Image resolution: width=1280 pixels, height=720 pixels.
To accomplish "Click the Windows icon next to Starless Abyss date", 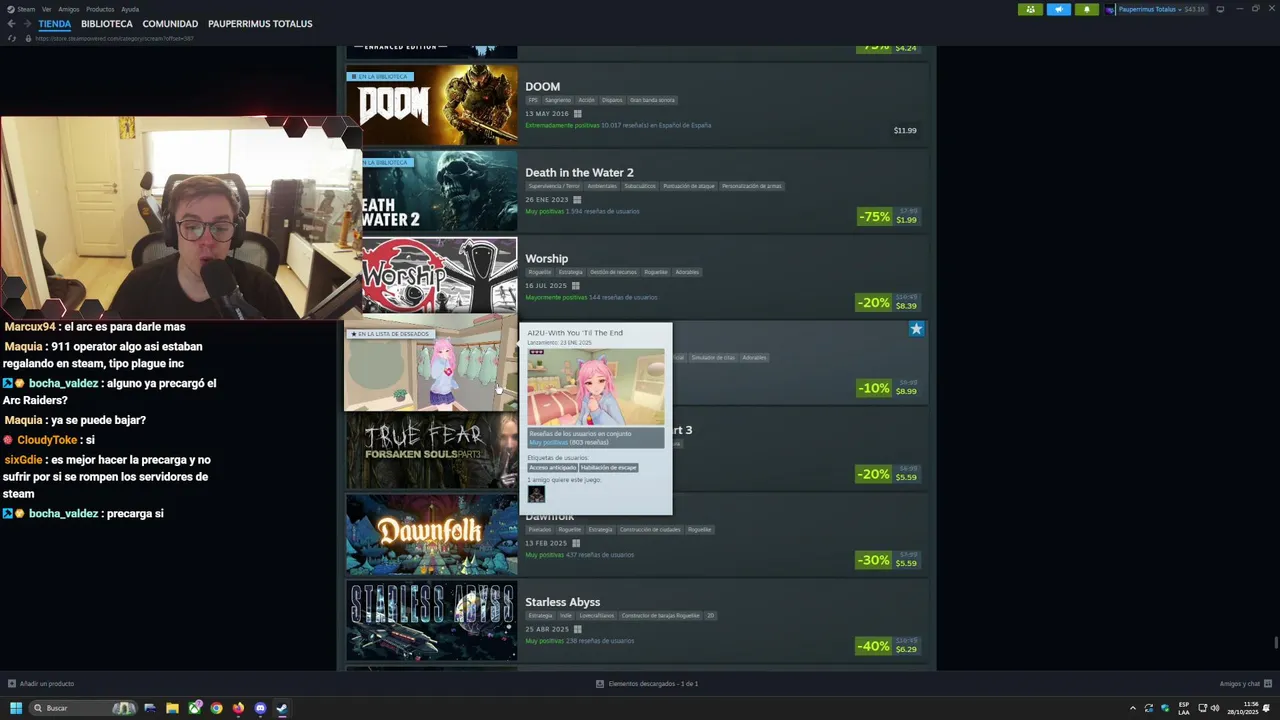I will click(578, 629).
